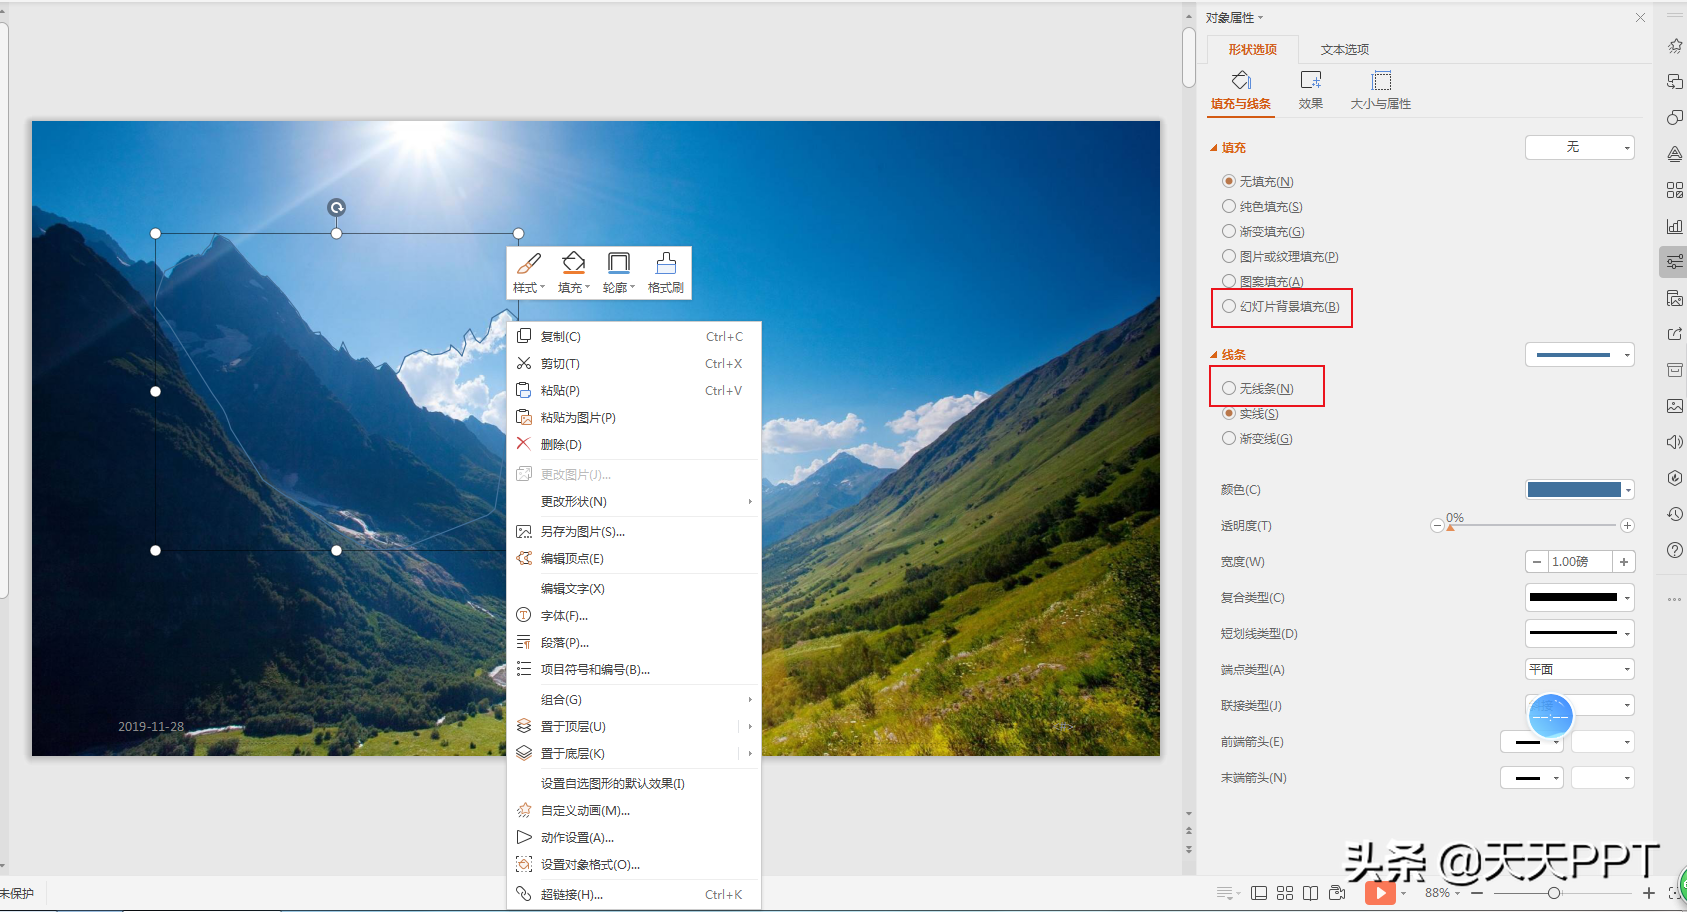Select No Line (无线条) radio button

pos(1229,388)
